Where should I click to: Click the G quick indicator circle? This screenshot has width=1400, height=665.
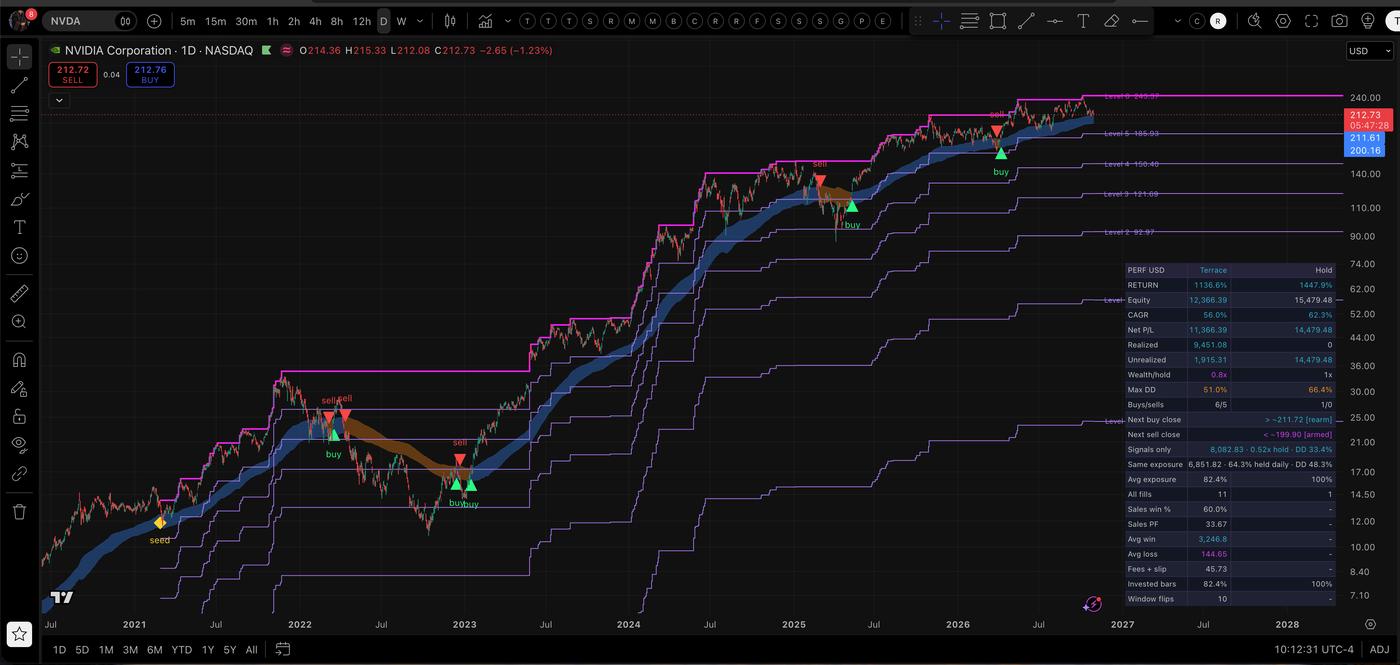841,21
